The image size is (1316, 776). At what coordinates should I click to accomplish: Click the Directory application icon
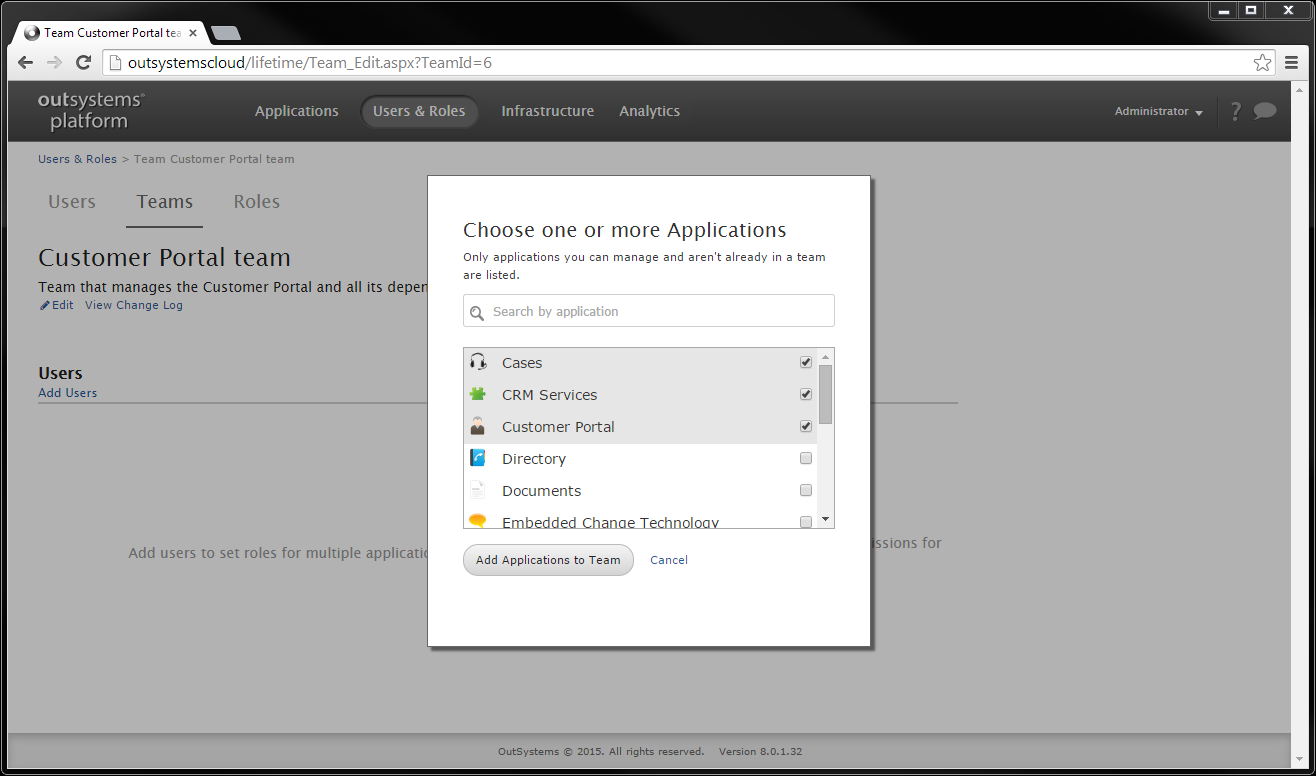point(478,458)
